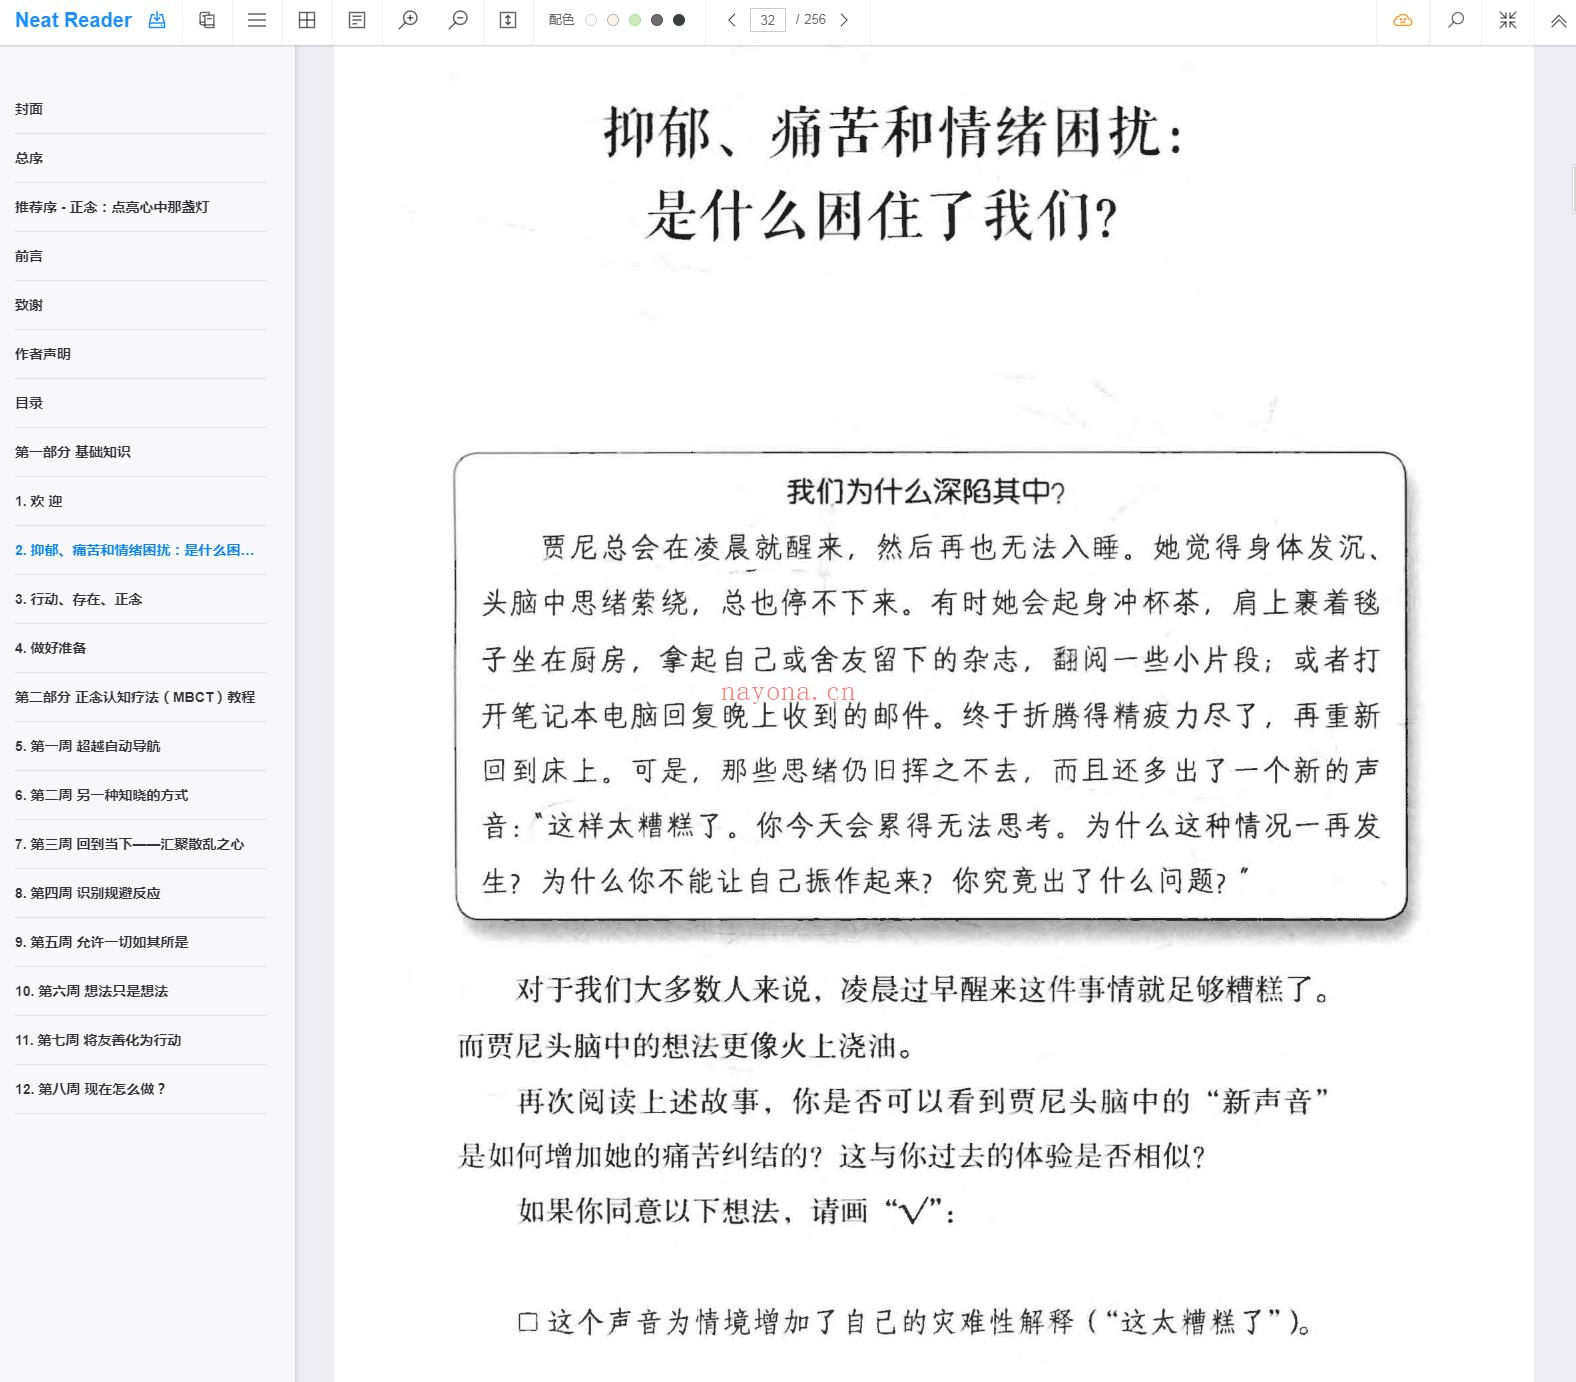The image size is (1576, 1382).
Task: Click the Neat Reader logo
Action: click(x=73, y=20)
